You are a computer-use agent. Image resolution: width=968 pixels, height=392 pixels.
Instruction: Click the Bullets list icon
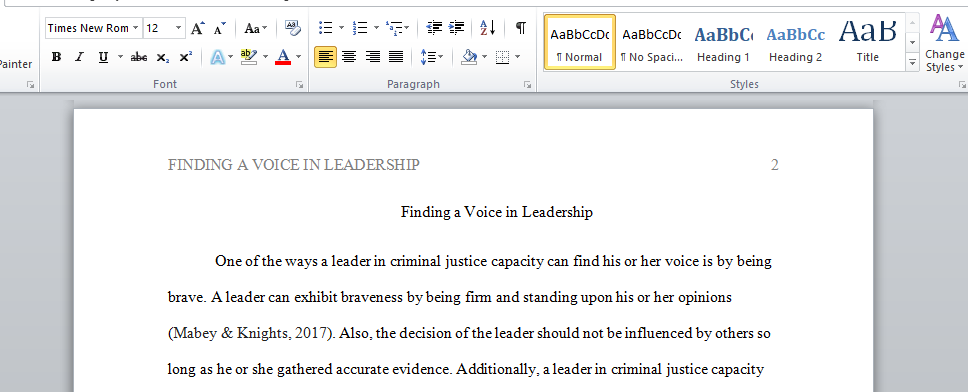[325, 28]
